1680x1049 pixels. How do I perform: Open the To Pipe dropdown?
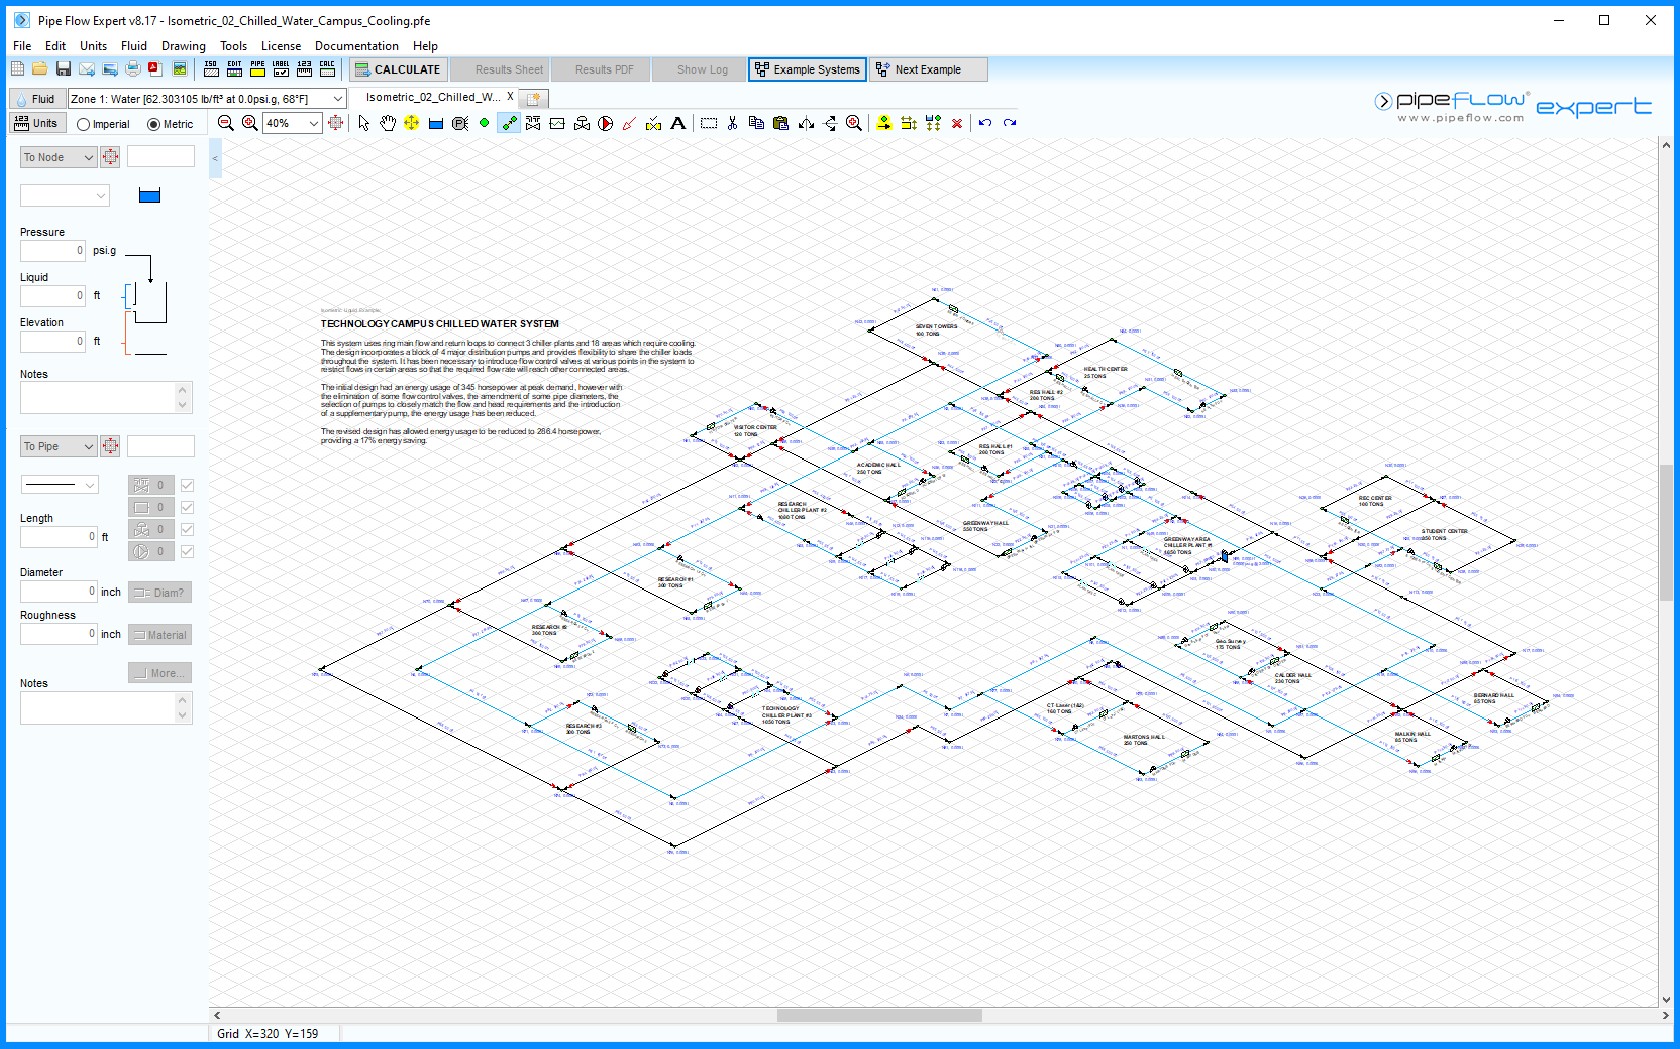tap(58, 446)
